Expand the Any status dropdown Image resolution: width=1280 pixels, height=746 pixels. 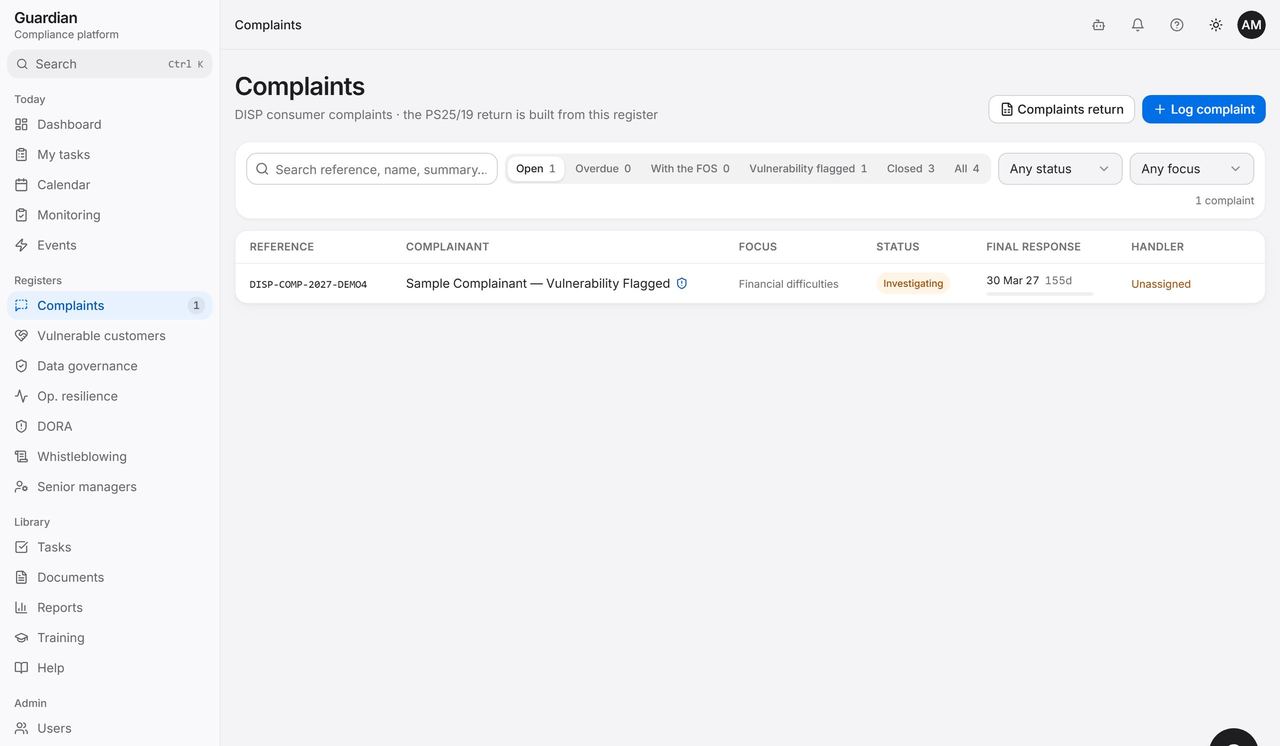(1060, 169)
